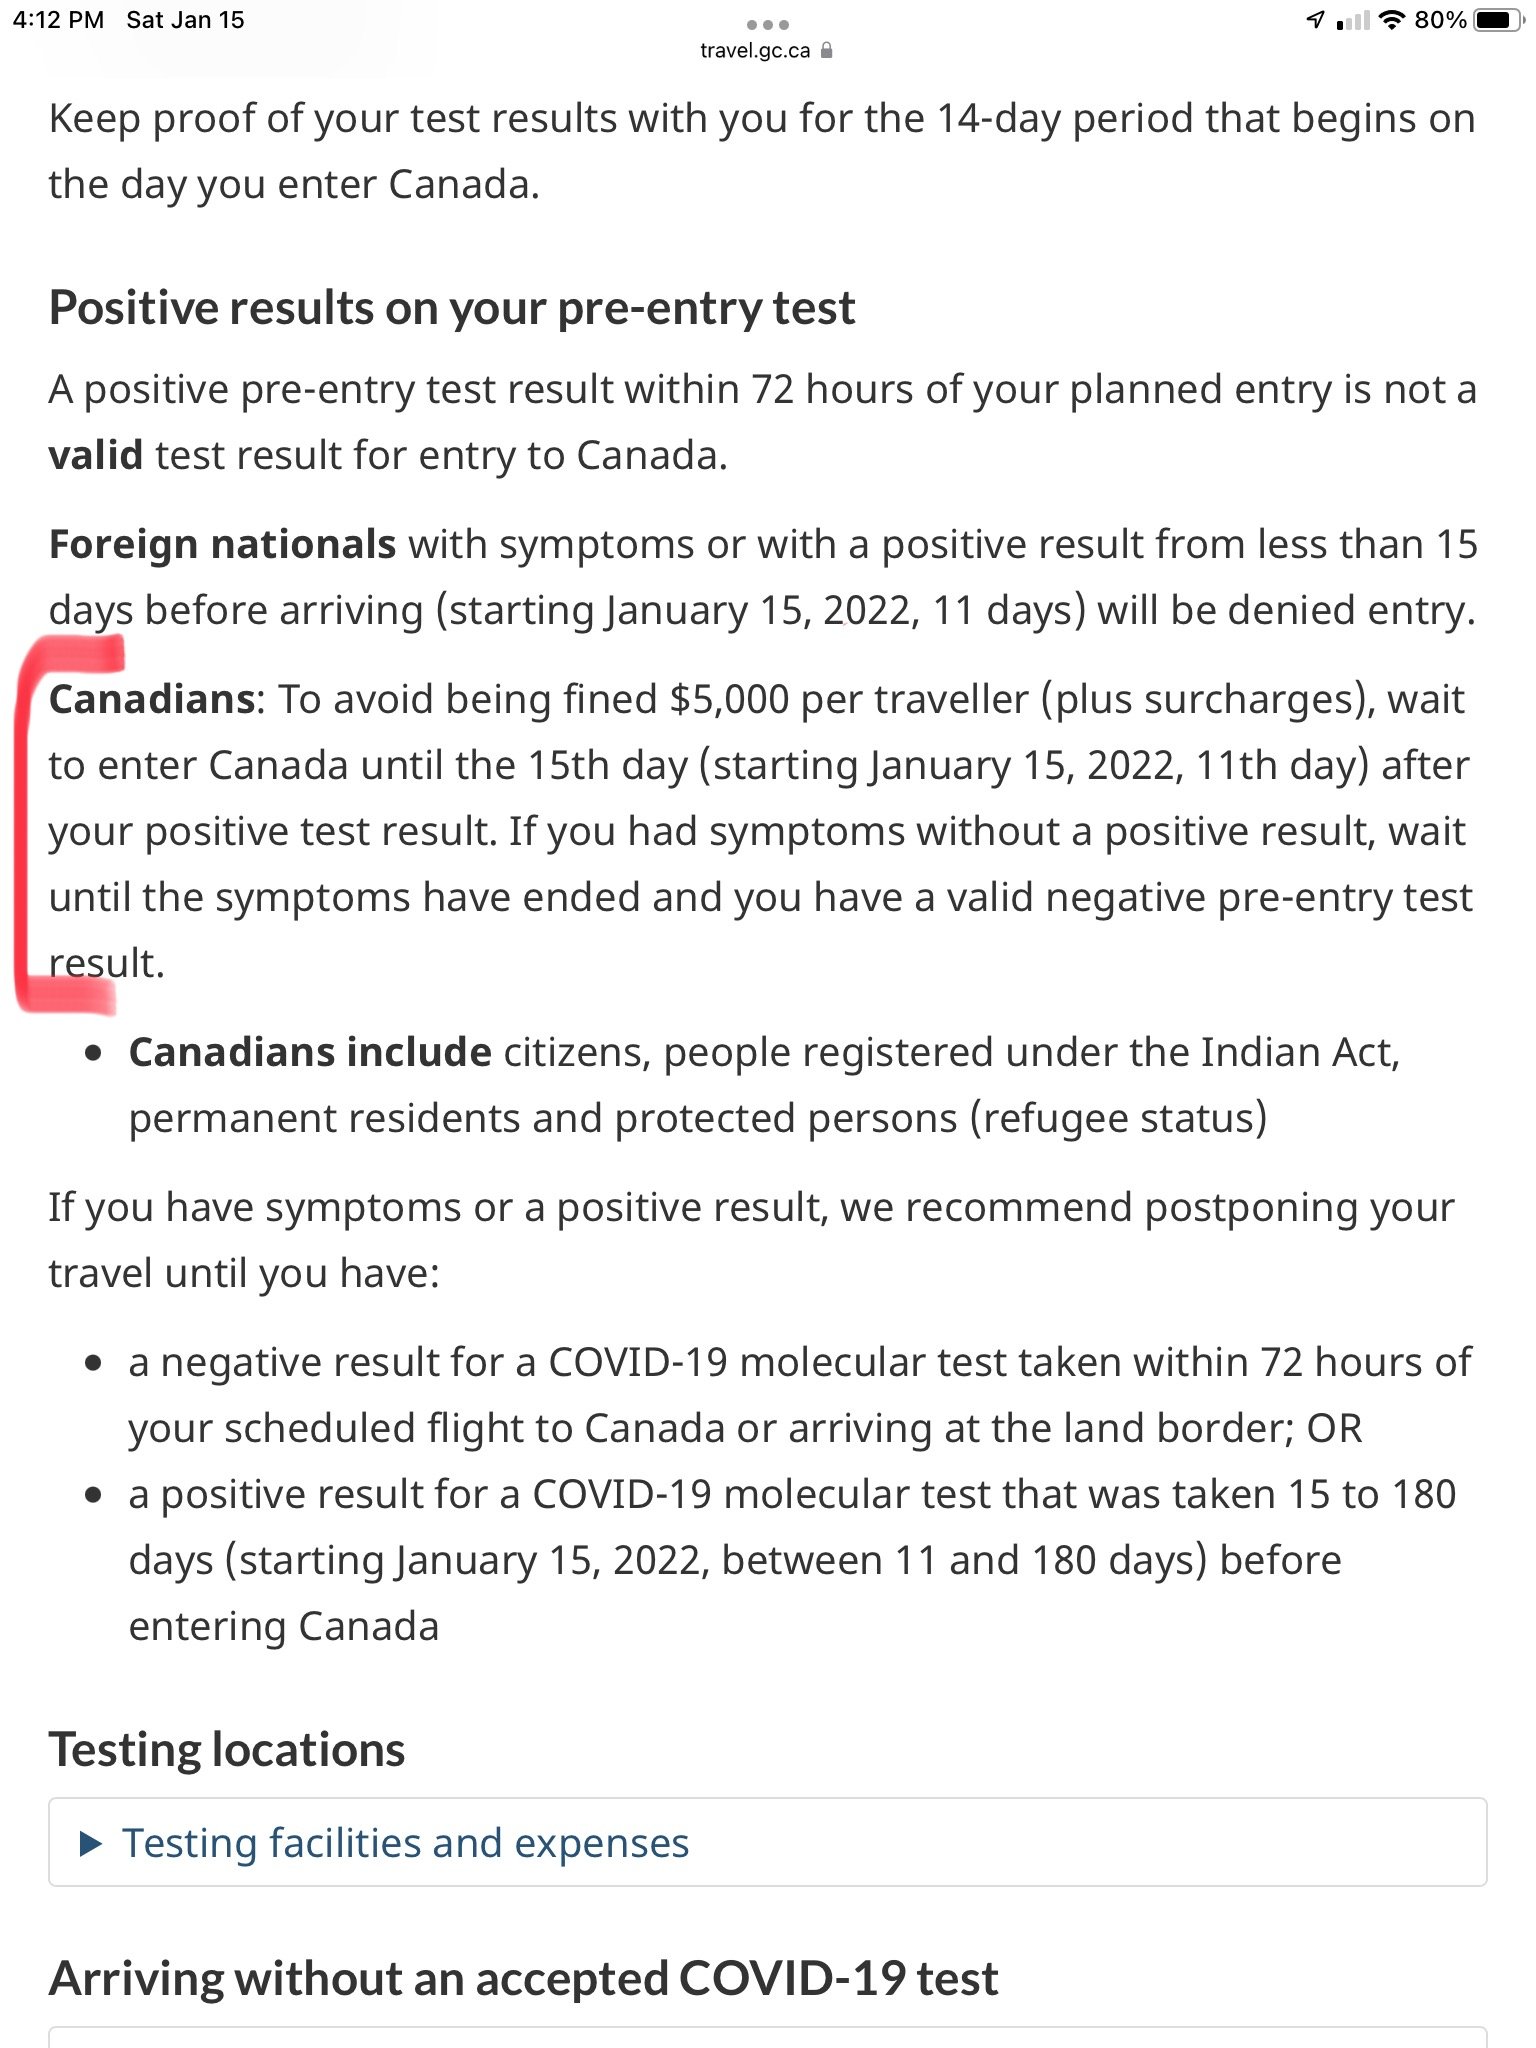Image resolution: width=1536 pixels, height=2048 pixels.
Task: Tap the three-dot multitasking icon
Action: 767,24
